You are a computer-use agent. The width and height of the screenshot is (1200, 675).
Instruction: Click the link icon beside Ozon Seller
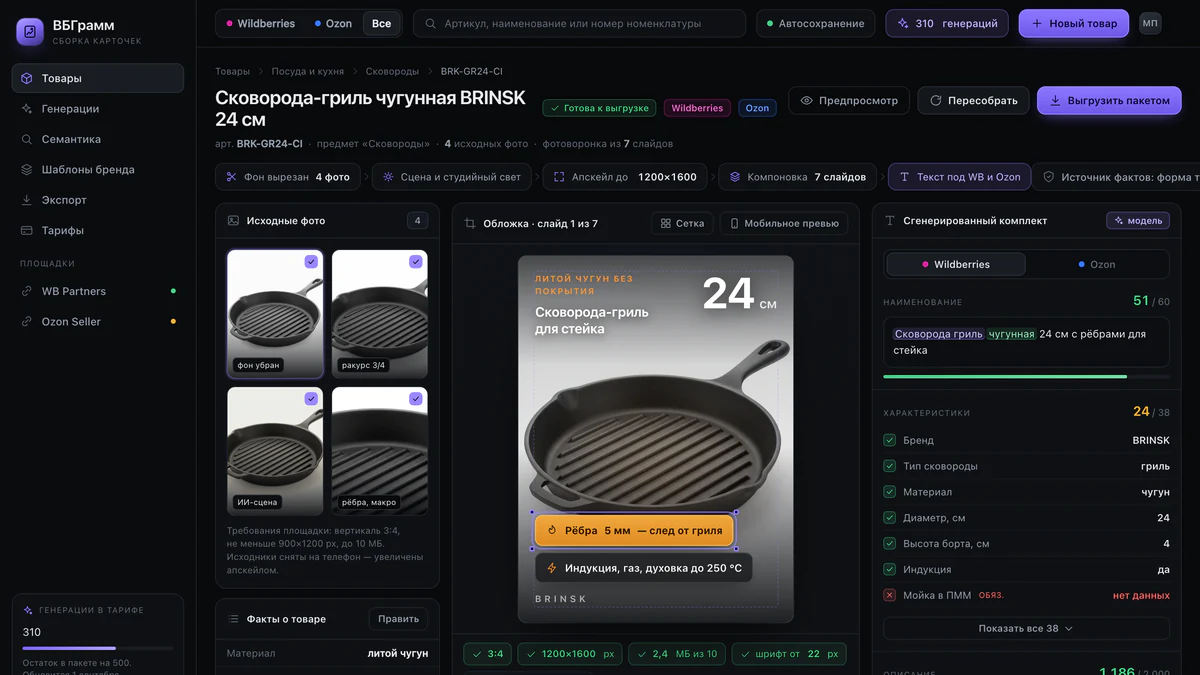[27, 322]
